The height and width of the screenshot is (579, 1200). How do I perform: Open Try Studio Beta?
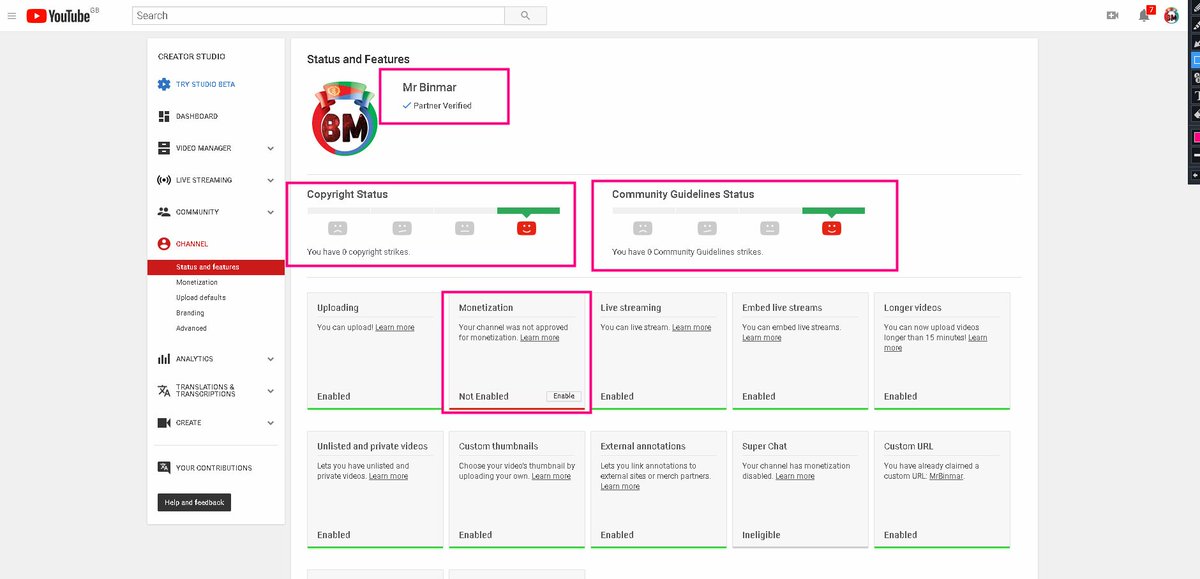[x=206, y=84]
